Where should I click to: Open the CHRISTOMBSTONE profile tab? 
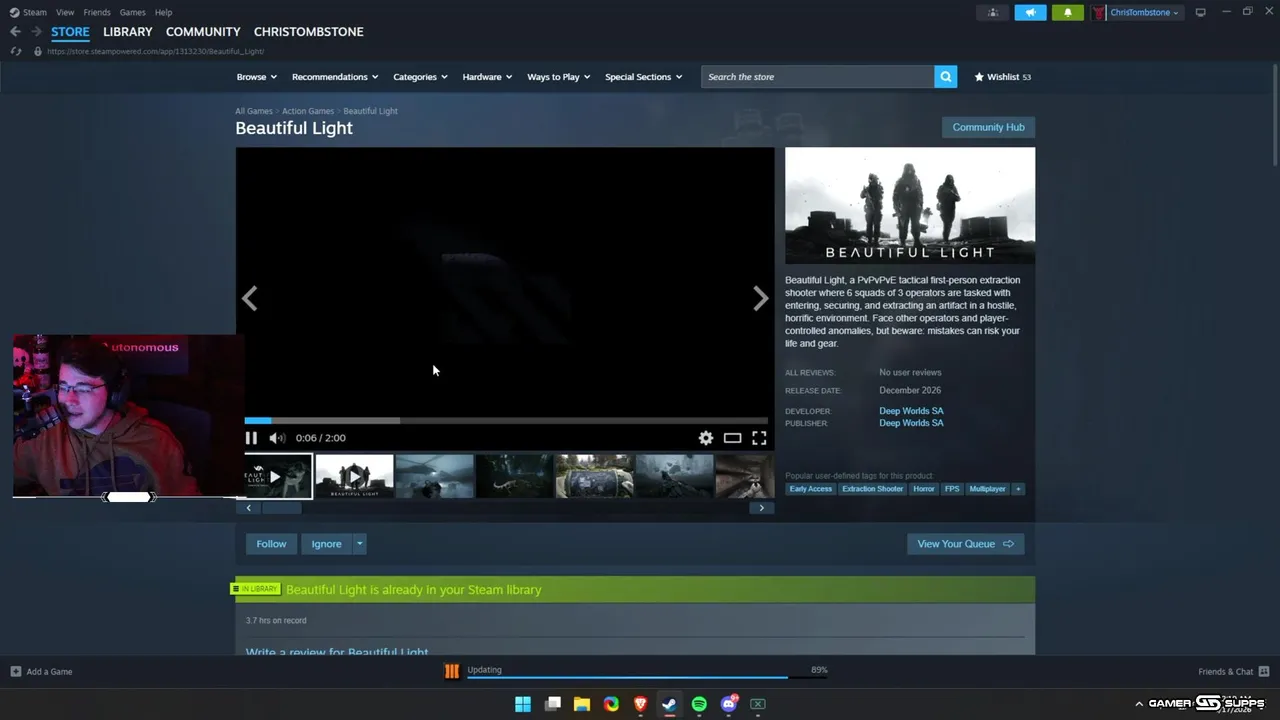click(x=309, y=32)
